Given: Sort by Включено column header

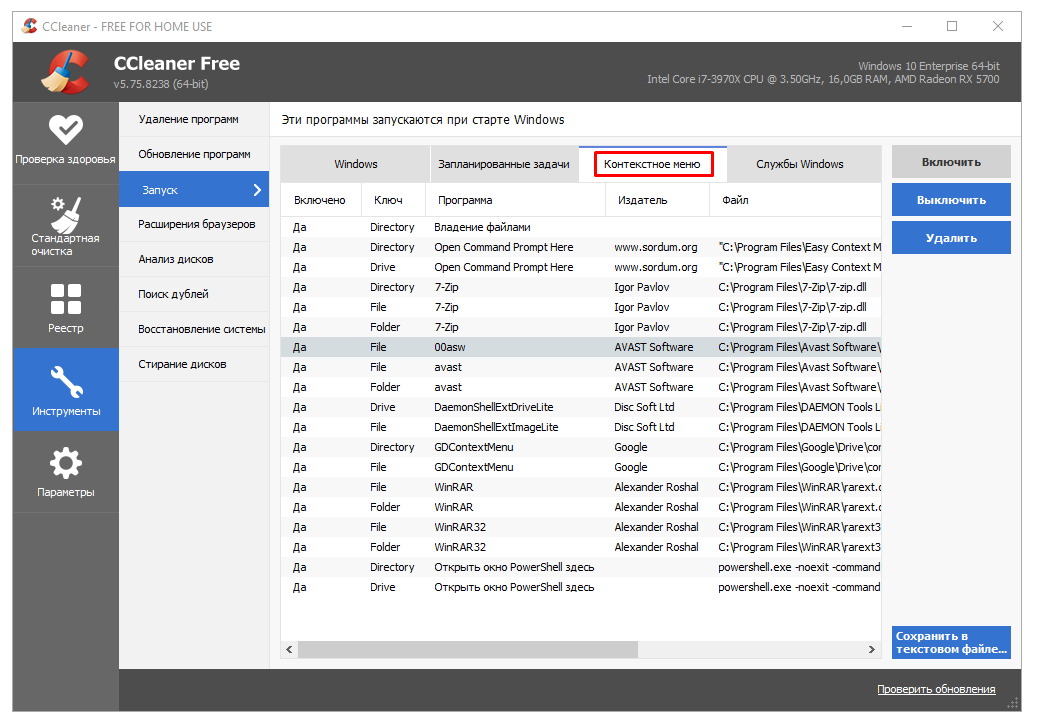Looking at the screenshot, I should click(x=321, y=200).
